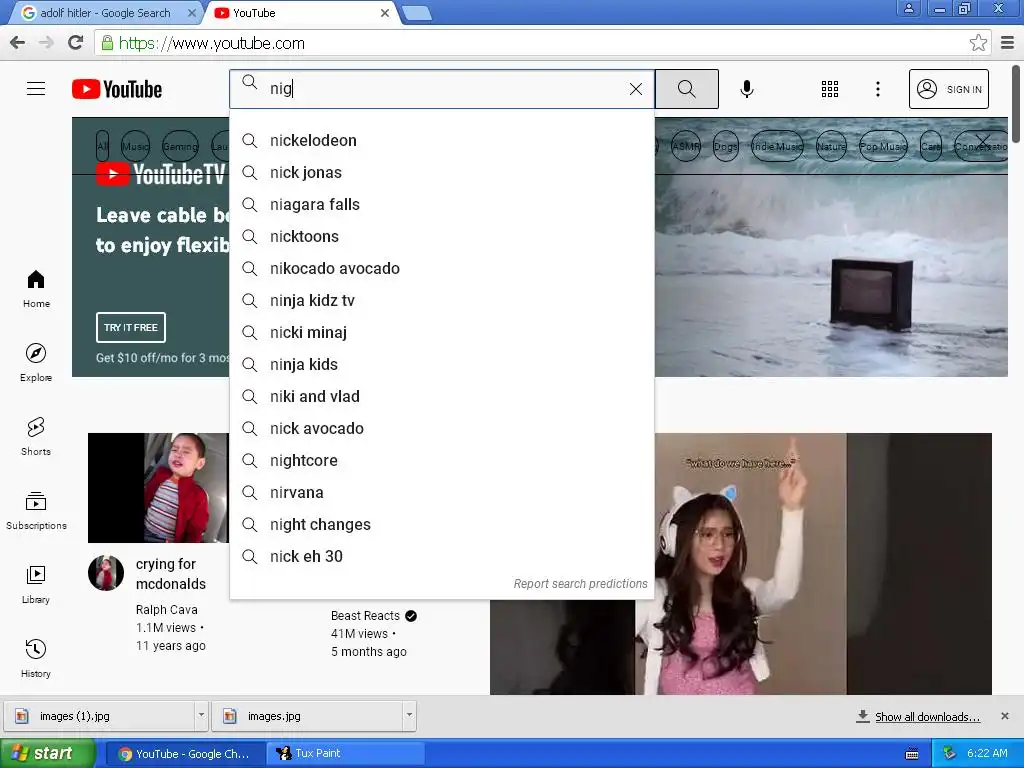1024x768 pixels.
Task: Click Show all downloads
Action: coord(927,716)
